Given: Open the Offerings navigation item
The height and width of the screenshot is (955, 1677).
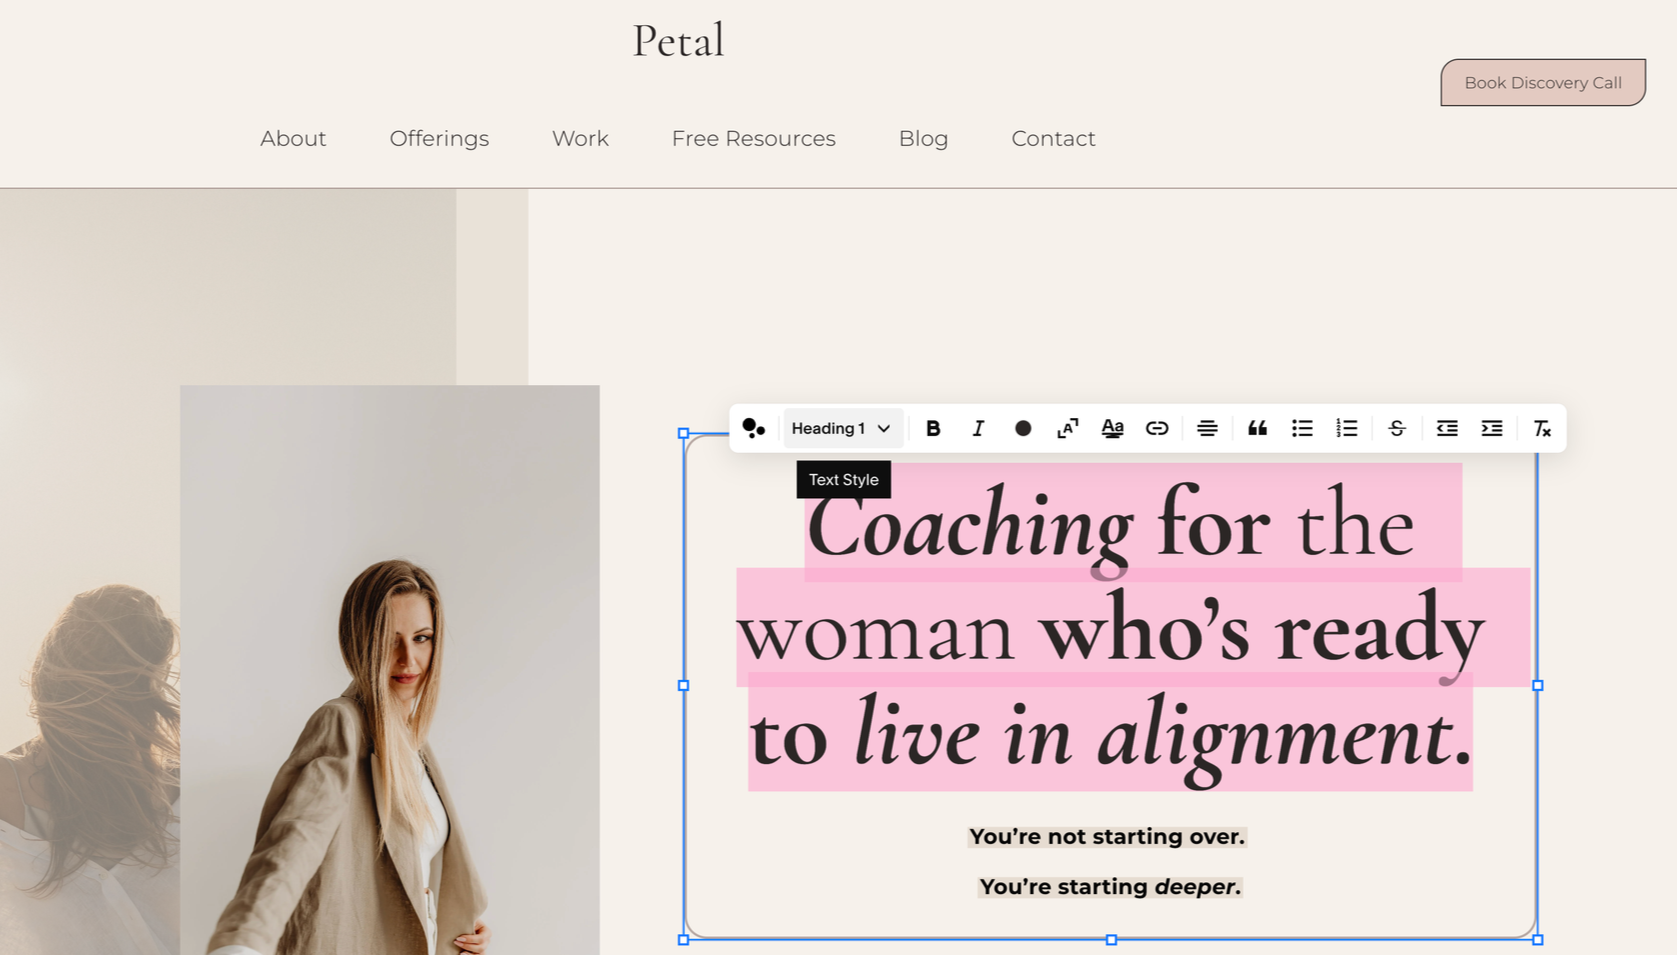Looking at the screenshot, I should [x=439, y=139].
